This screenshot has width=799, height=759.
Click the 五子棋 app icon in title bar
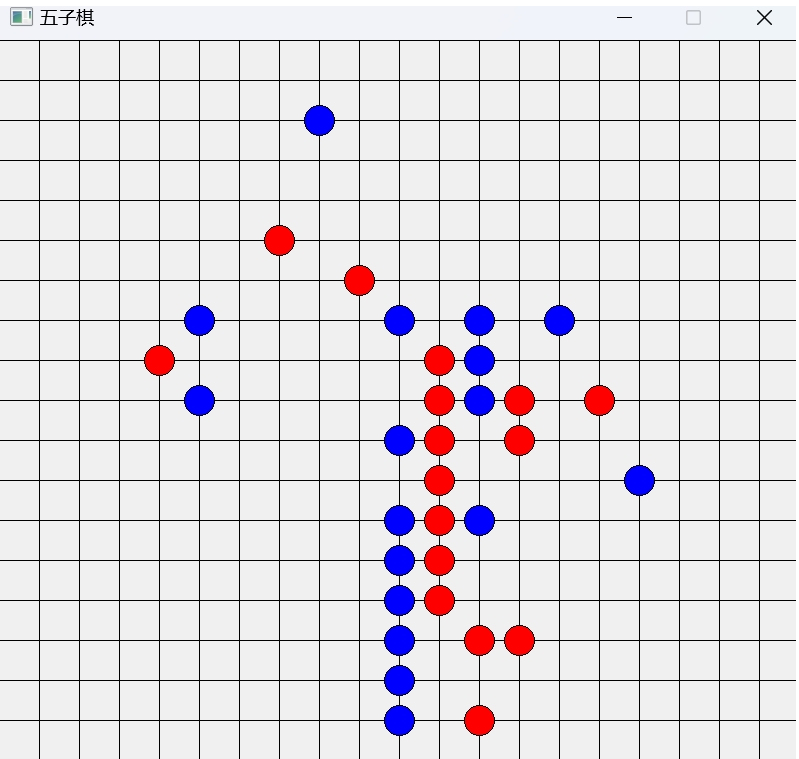pos(20,18)
